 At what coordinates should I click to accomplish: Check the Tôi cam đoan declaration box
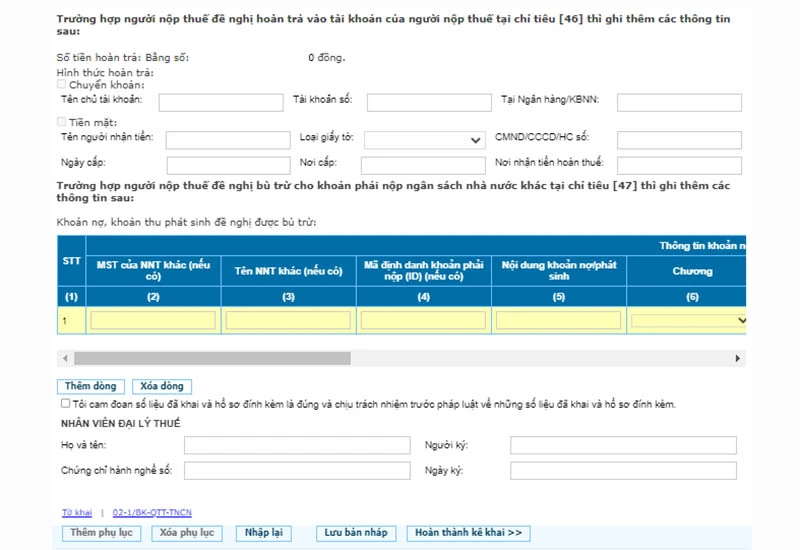point(66,405)
